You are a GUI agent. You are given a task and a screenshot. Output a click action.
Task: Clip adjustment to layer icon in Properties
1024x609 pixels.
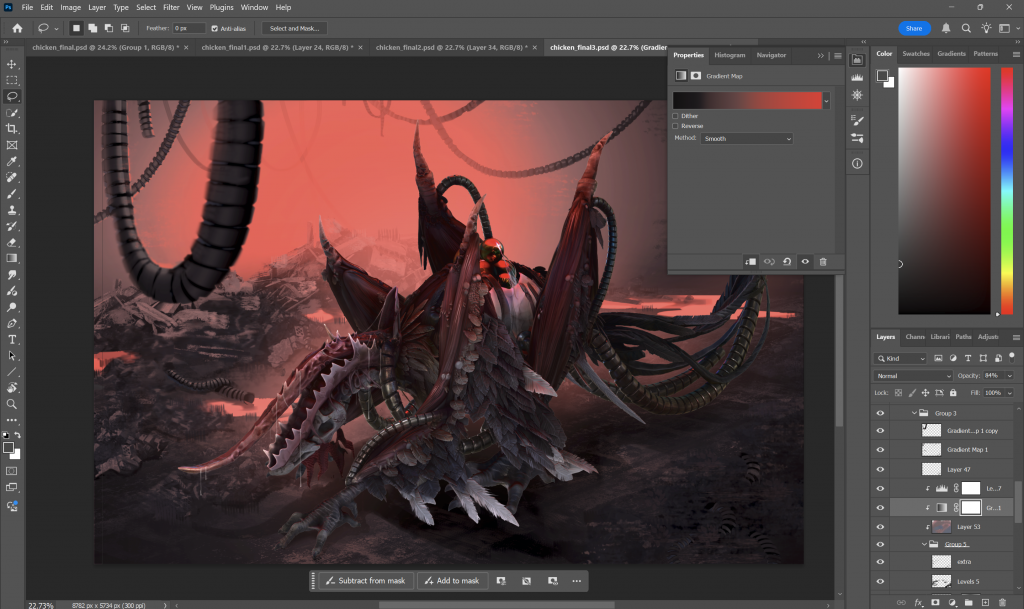tap(751, 262)
